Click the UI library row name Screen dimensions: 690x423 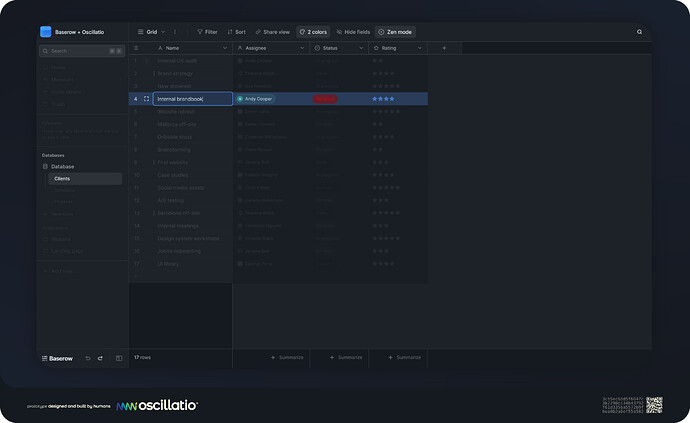(x=168, y=264)
